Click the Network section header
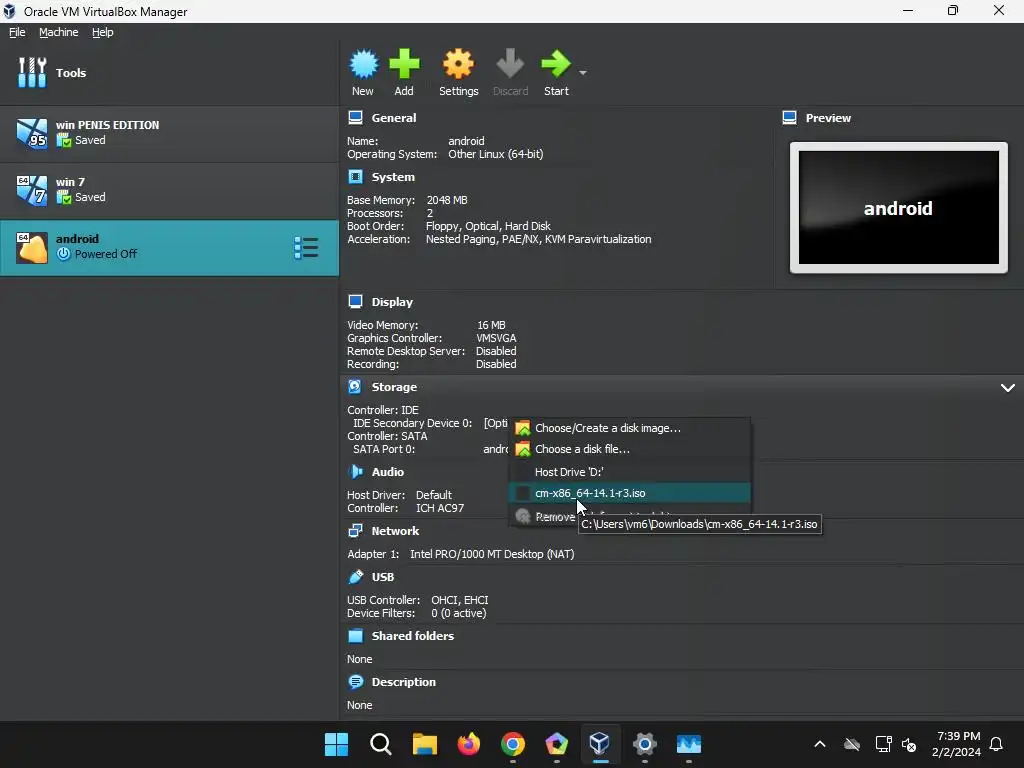 (395, 531)
